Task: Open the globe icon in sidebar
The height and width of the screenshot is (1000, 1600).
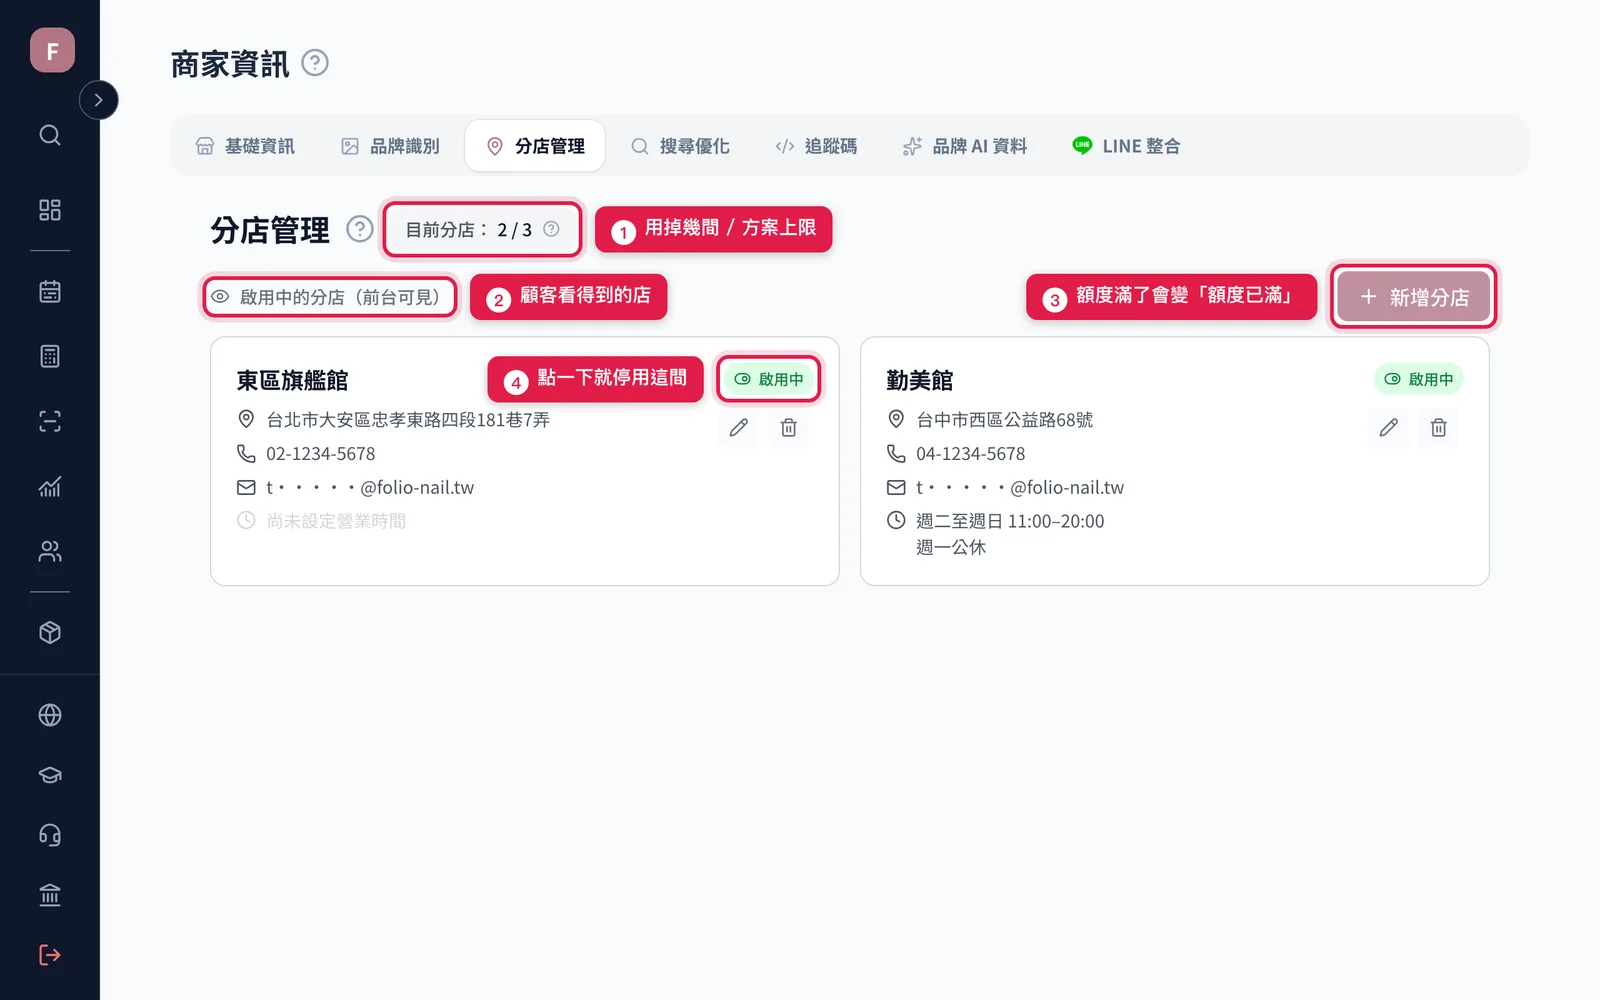Action: click(50, 715)
